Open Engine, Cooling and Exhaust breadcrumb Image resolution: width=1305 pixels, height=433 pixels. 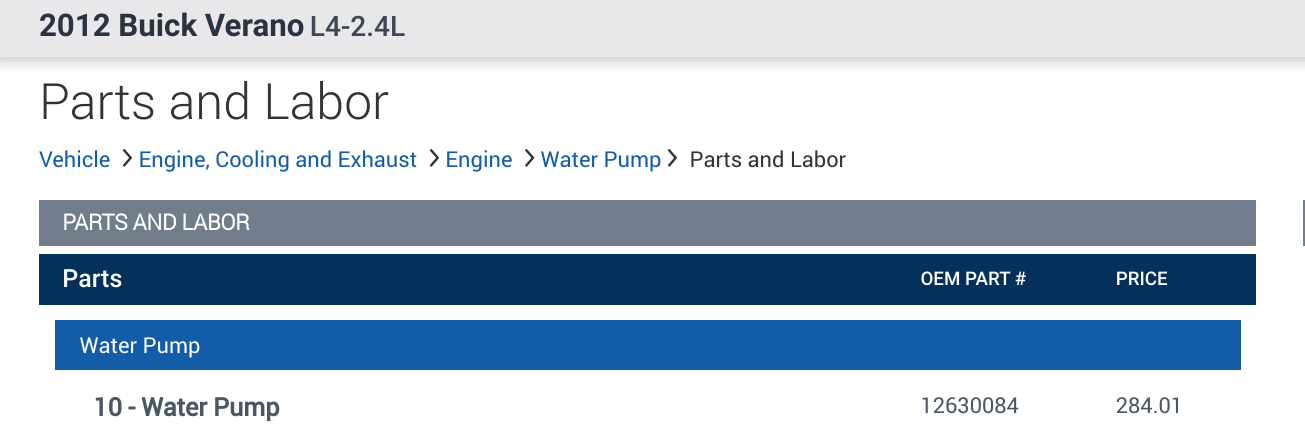(x=277, y=160)
